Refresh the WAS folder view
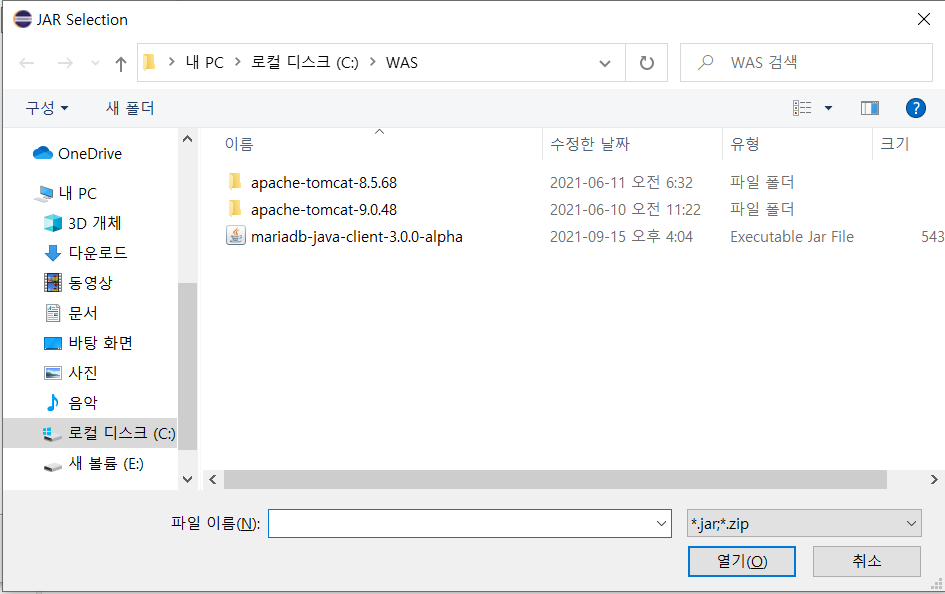Image resolution: width=945 pixels, height=594 pixels. point(647,63)
